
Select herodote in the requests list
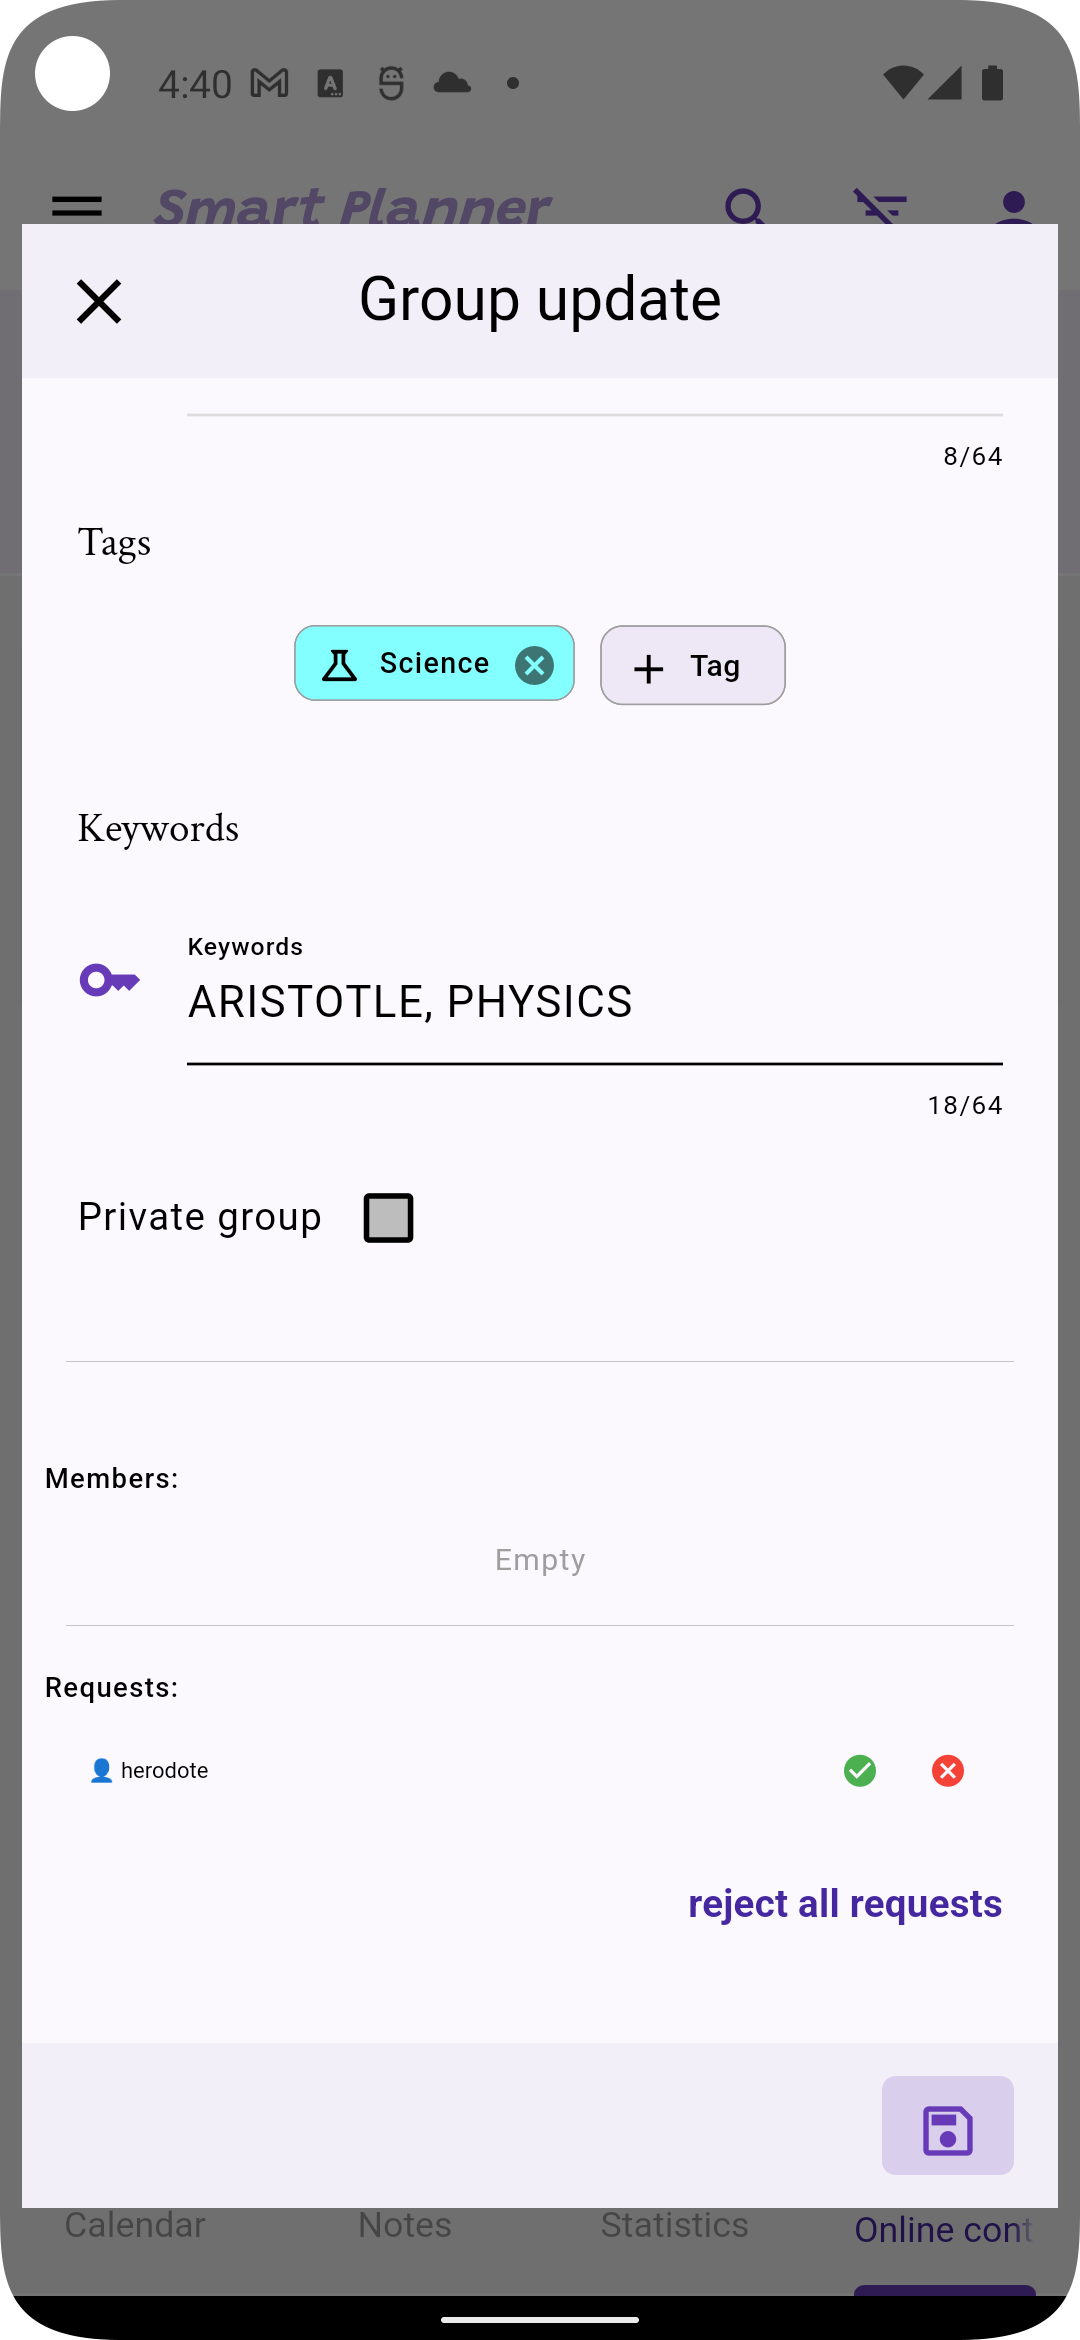click(x=164, y=1771)
